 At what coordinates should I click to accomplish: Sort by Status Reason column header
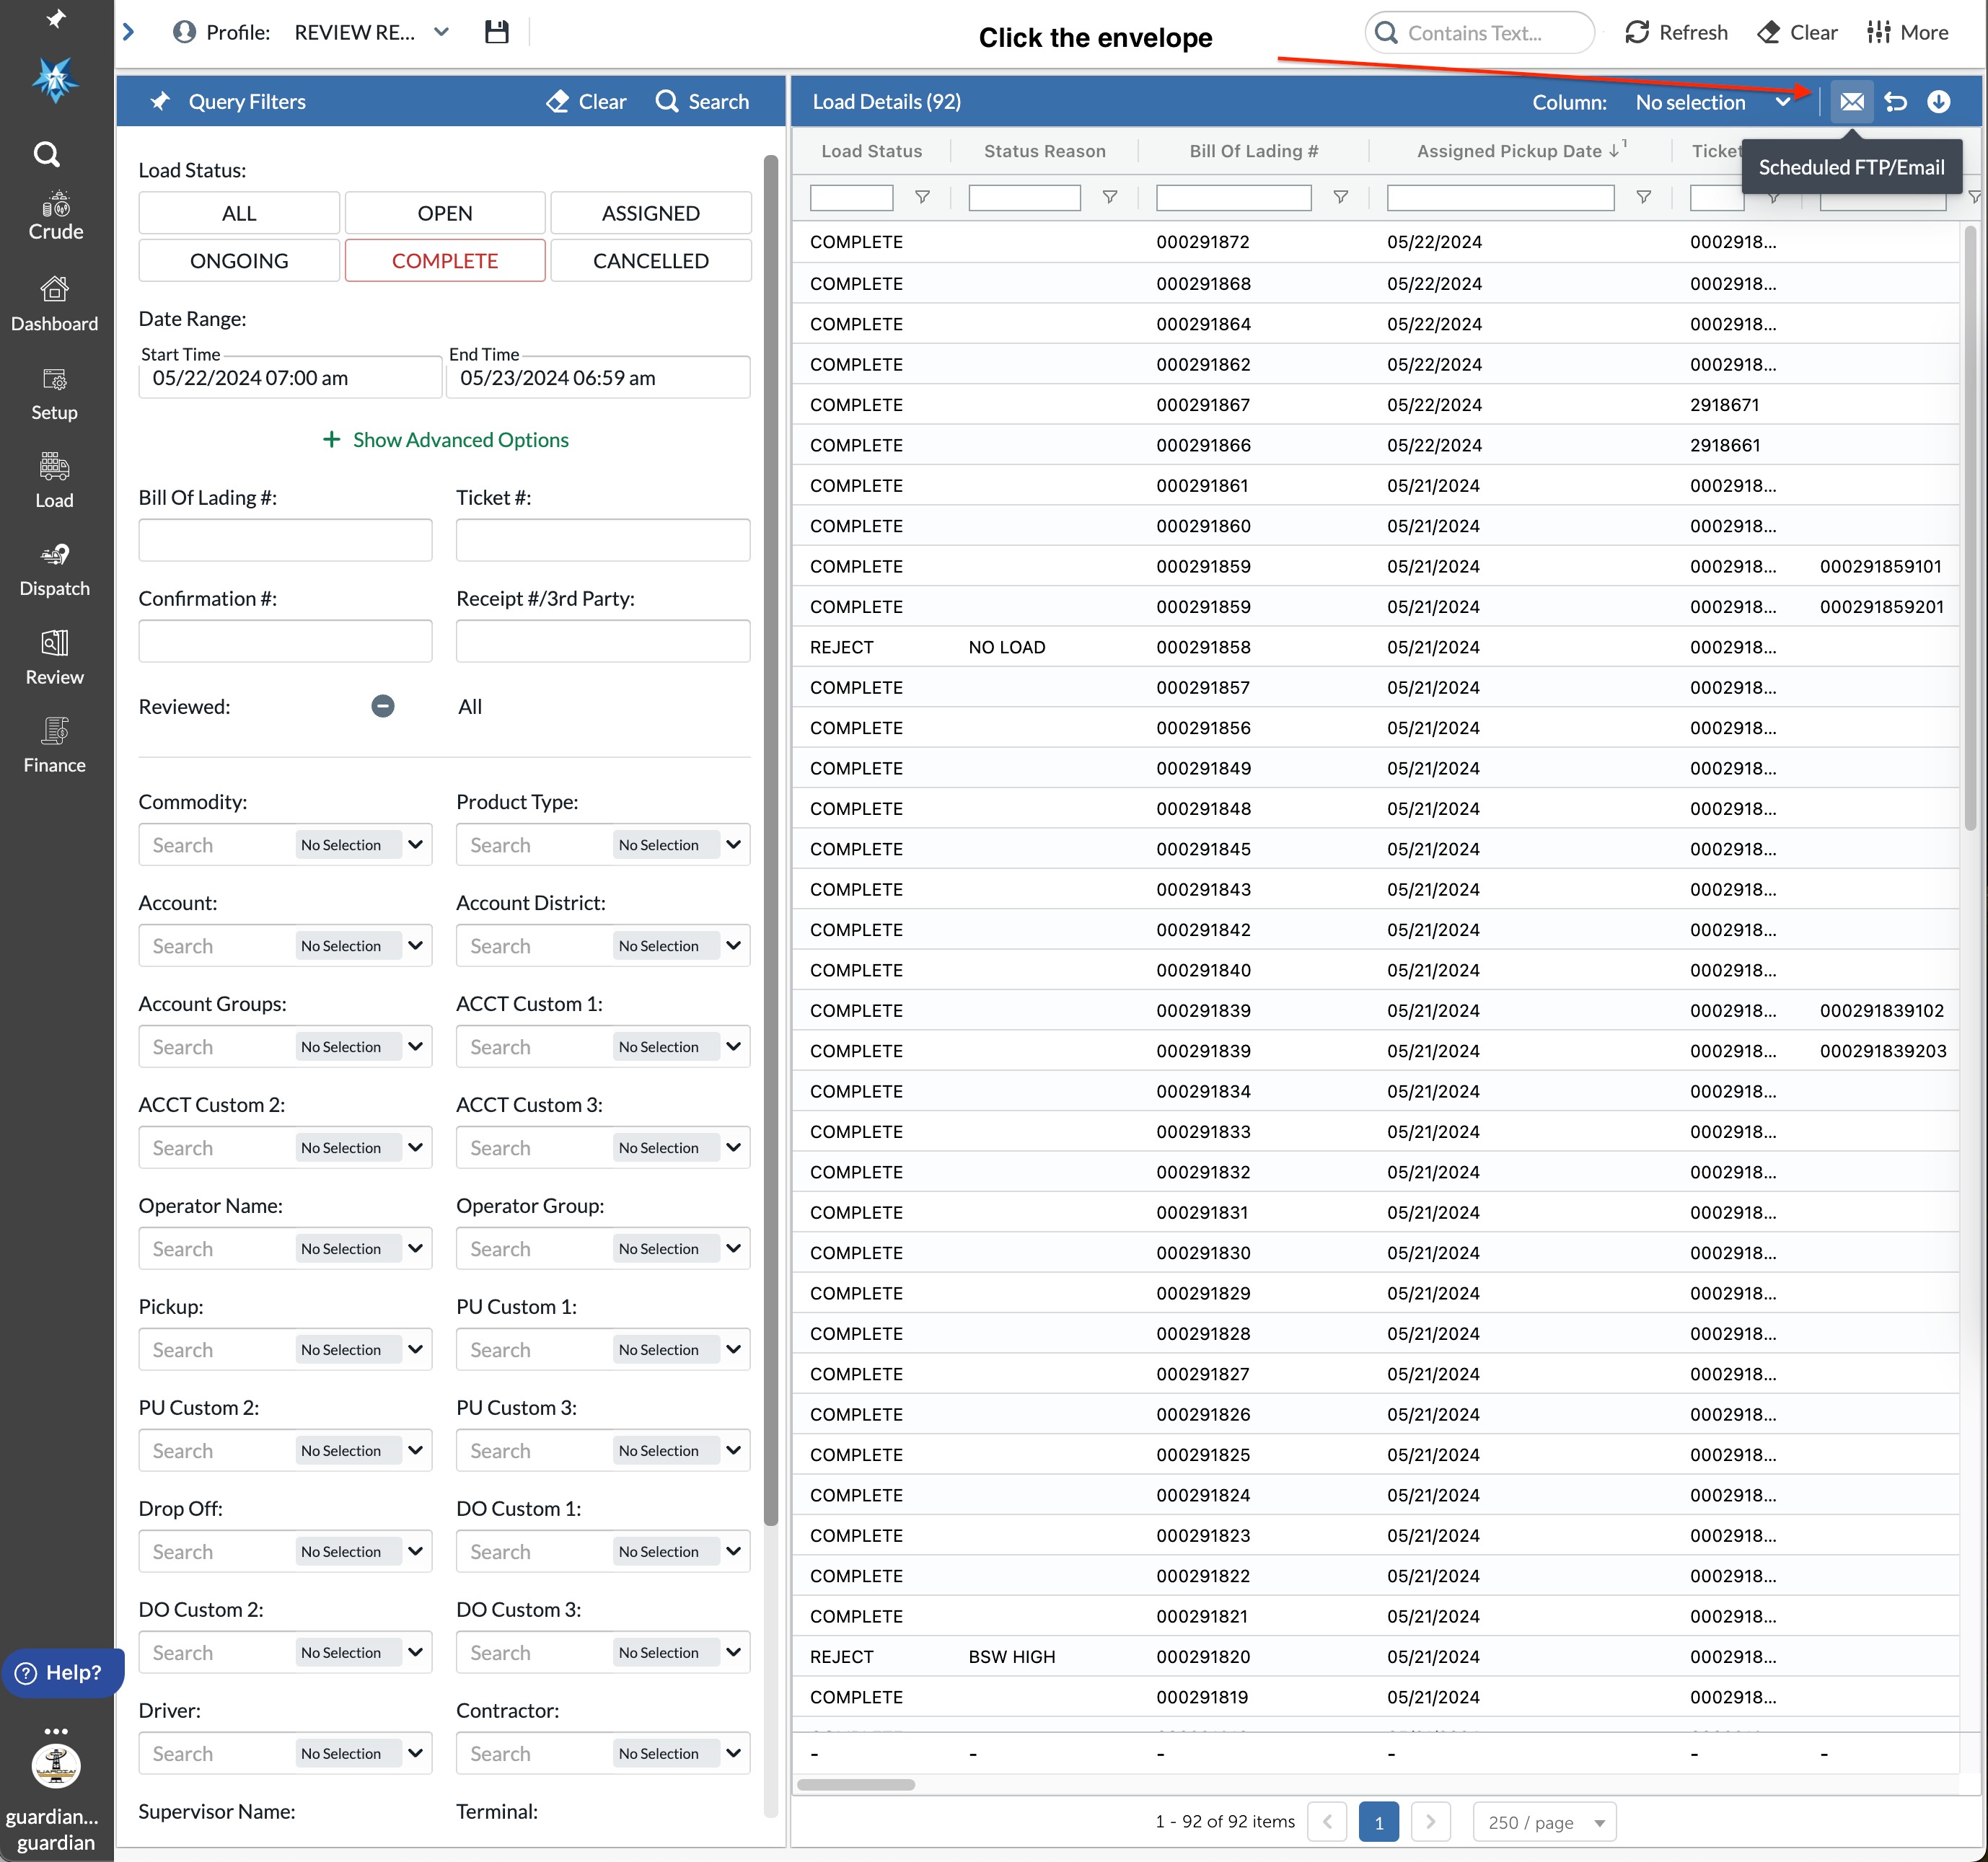(1044, 151)
